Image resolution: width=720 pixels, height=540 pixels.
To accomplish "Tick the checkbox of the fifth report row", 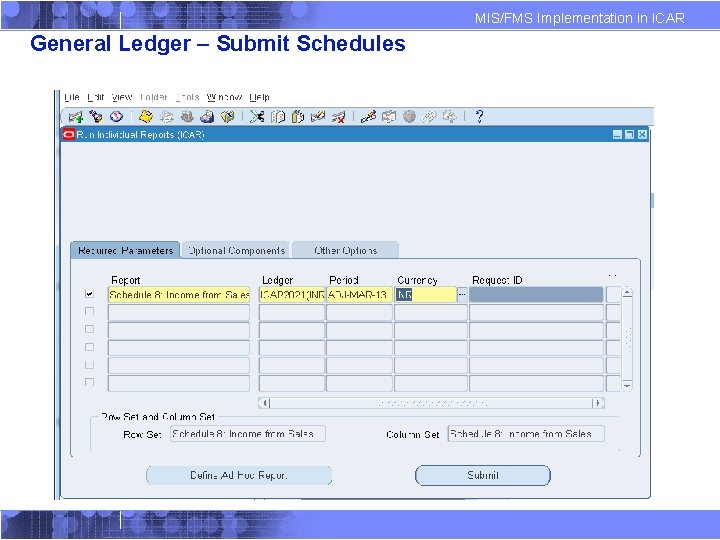I will click(x=90, y=365).
